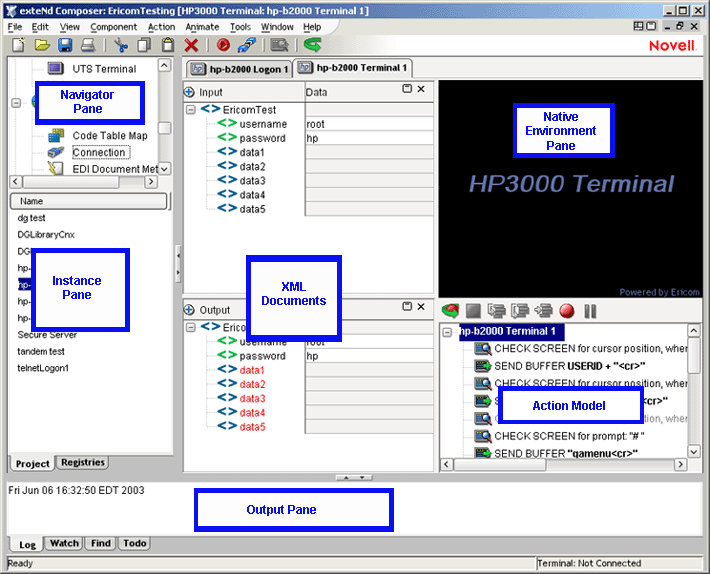The height and width of the screenshot is (574, 710).
Task: Click the New document toolbar icon
Action: (18, 45)
